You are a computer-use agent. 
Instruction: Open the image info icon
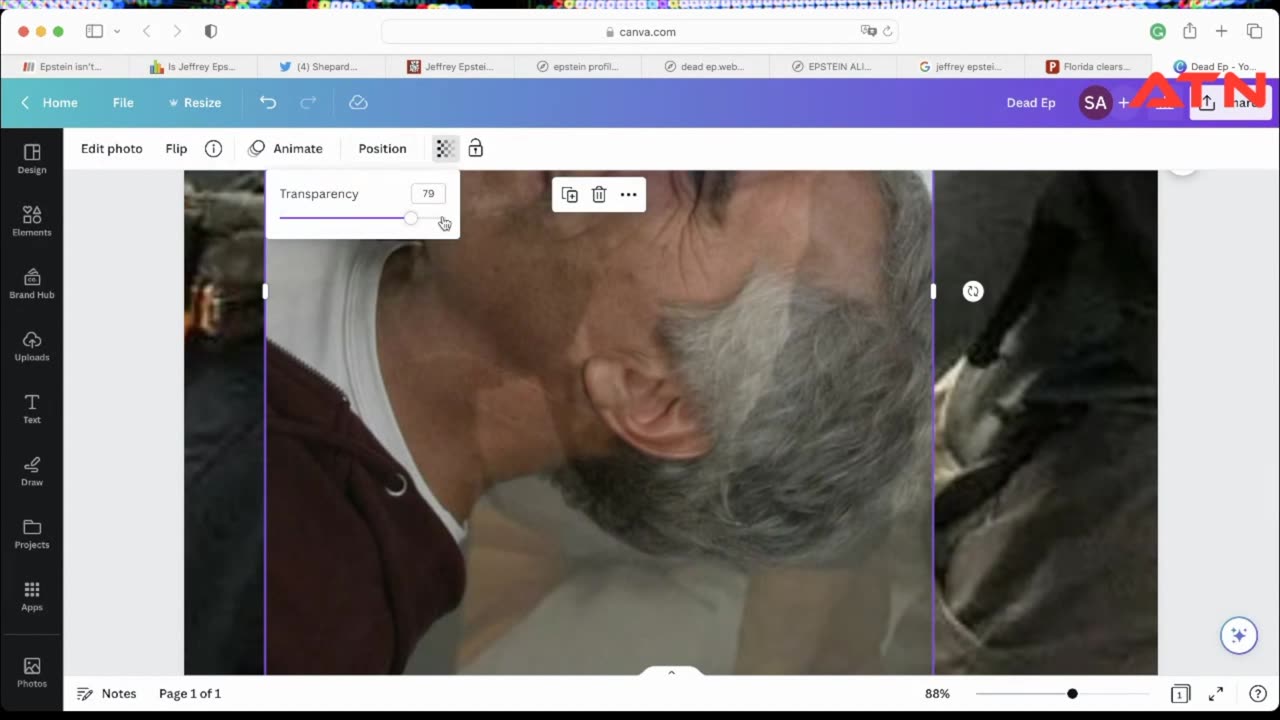tap(213, 148)
